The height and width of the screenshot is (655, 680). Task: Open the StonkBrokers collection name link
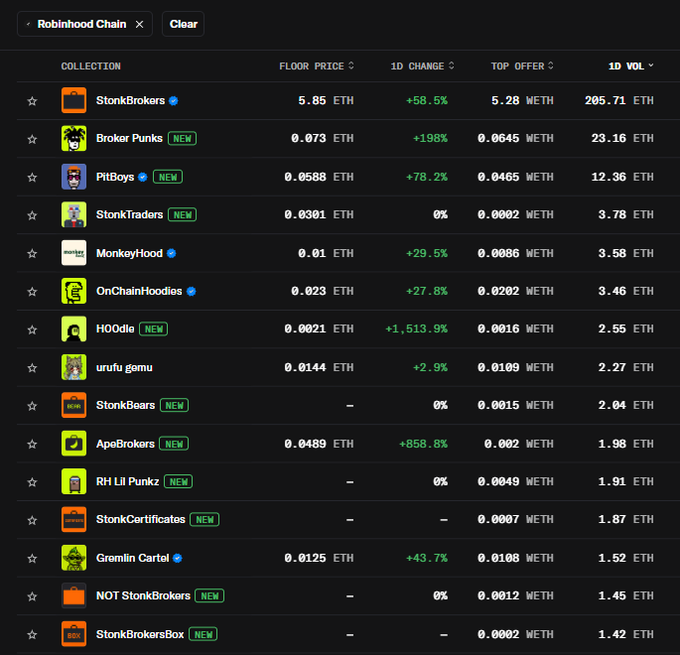coord(130,100)
